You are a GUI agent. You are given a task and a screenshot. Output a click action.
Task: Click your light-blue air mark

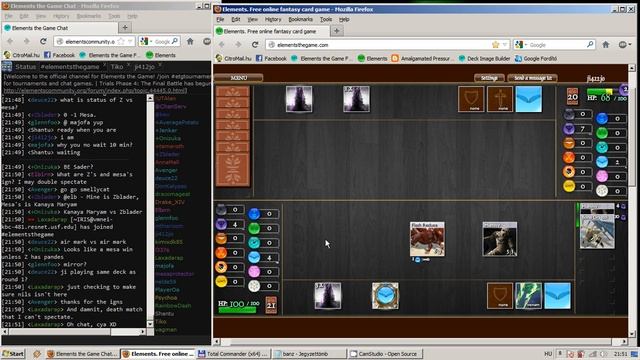pos(558,296)
